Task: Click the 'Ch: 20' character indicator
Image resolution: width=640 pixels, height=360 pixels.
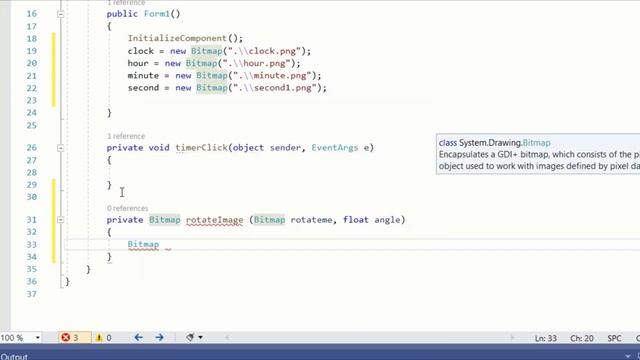Action: coord(582,338)
